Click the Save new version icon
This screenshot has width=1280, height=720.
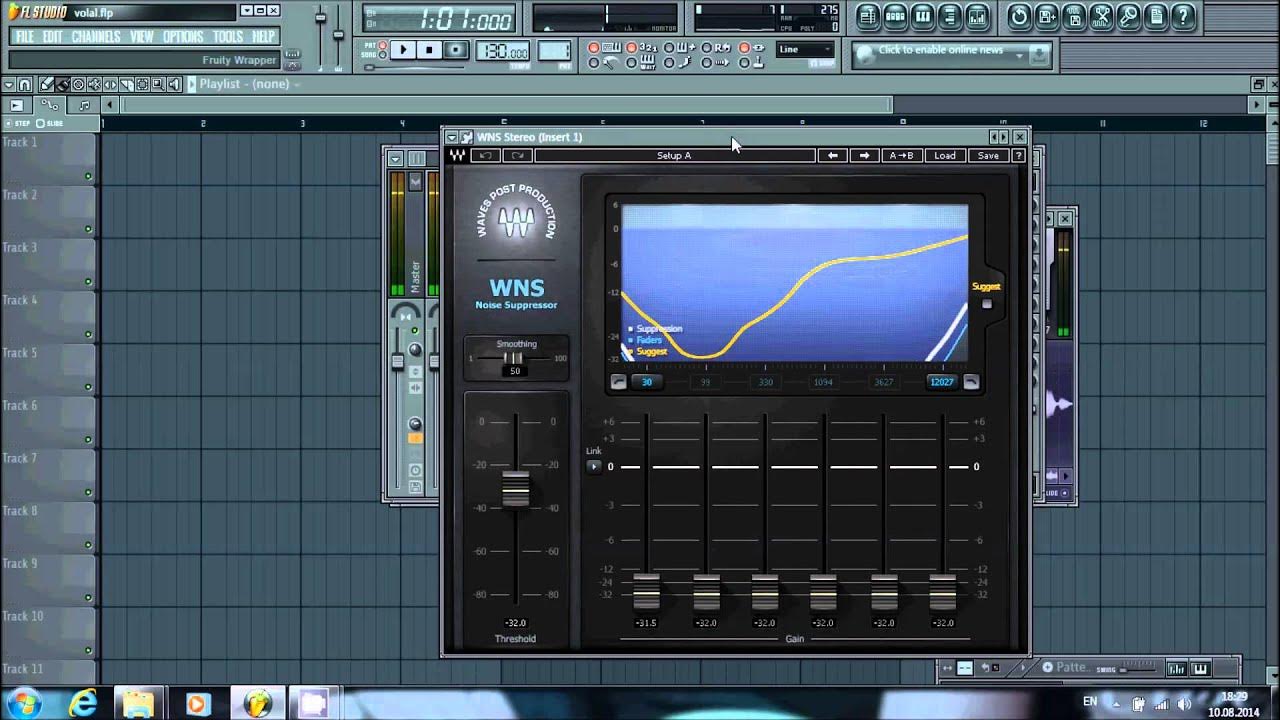(1047, 16)
